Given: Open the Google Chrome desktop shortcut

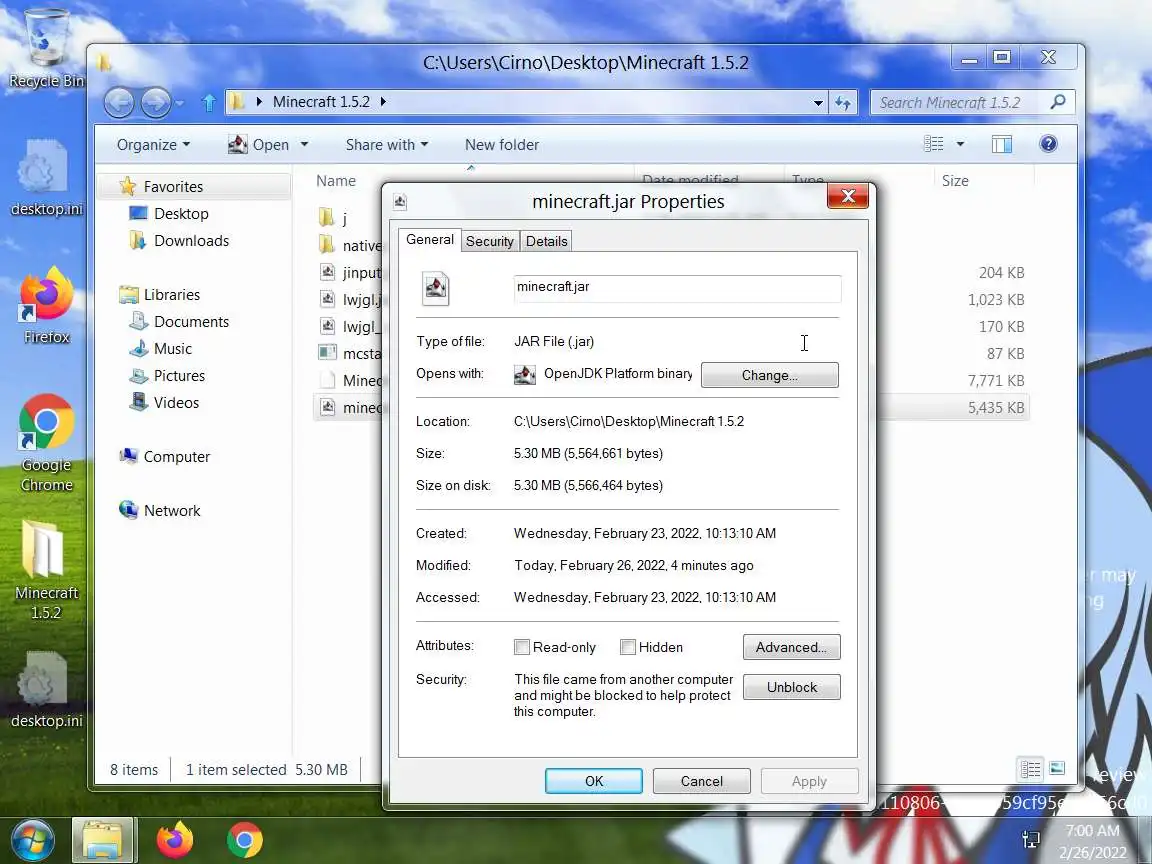Looking at the screenshot, I should click(x=46, y=442).
